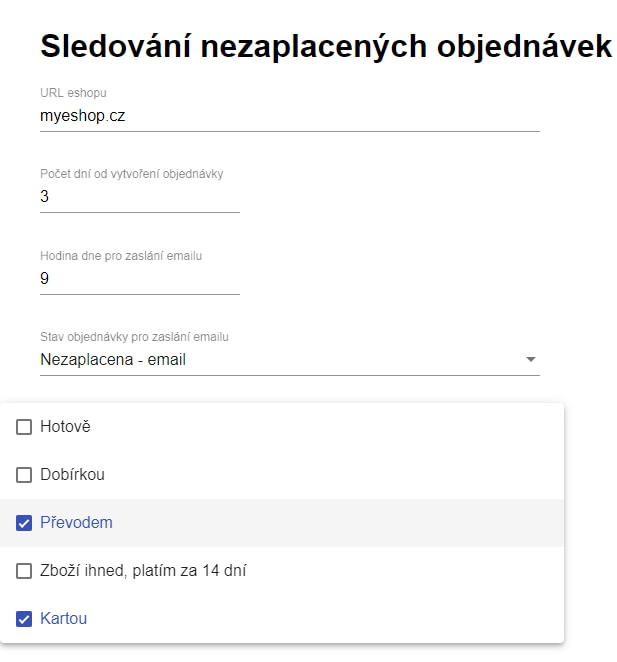Viewport: 617px width, 662px height.
Task: Enable the Dobírkou checkbox
Action: click(24, 475)
